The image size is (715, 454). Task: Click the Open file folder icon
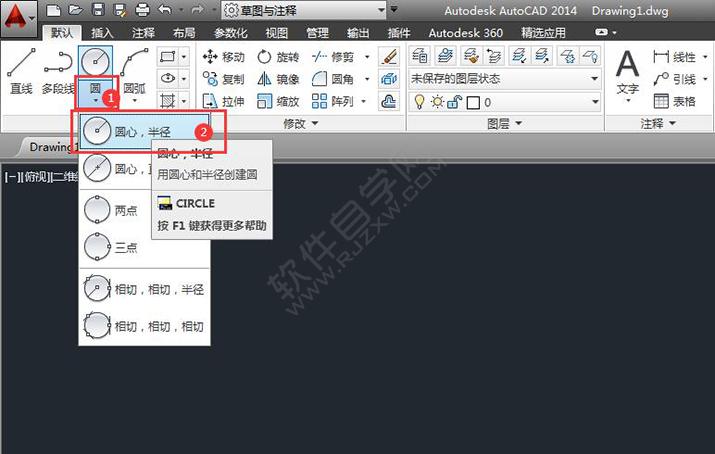76,10
